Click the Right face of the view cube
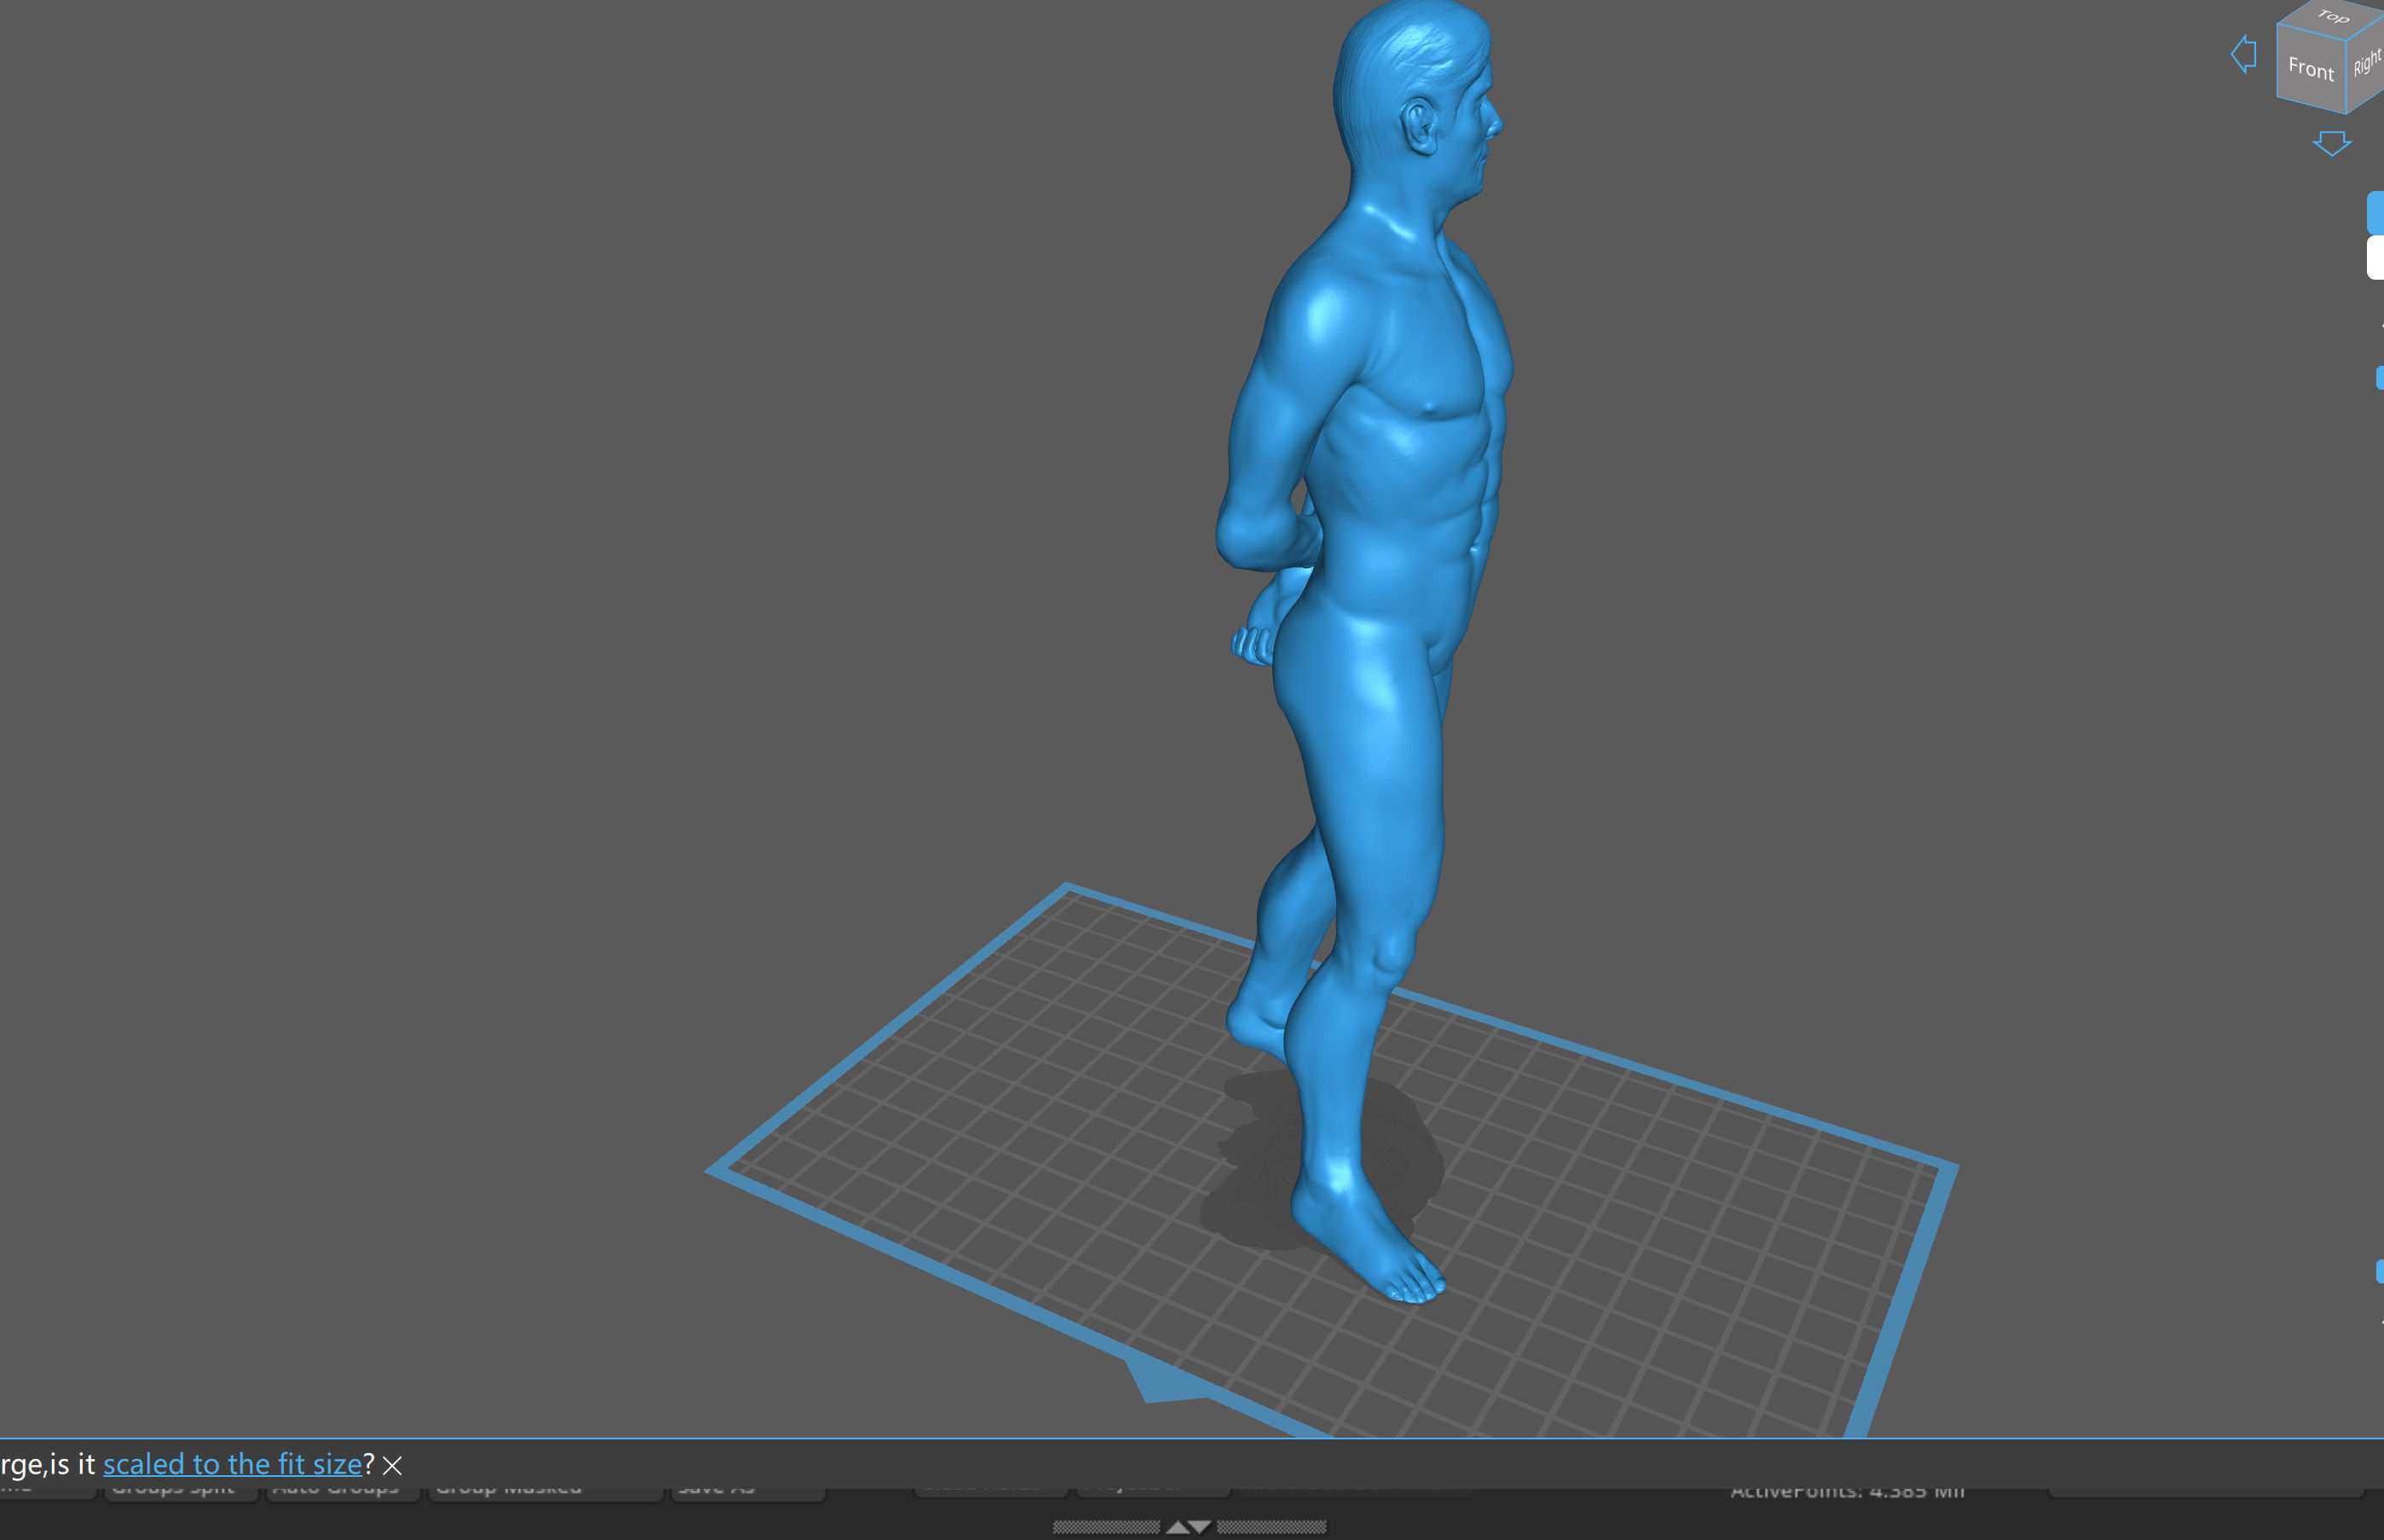The height and width of the screenshot is (1540, 2384). pyautogui.click(x=2365, y=65)
